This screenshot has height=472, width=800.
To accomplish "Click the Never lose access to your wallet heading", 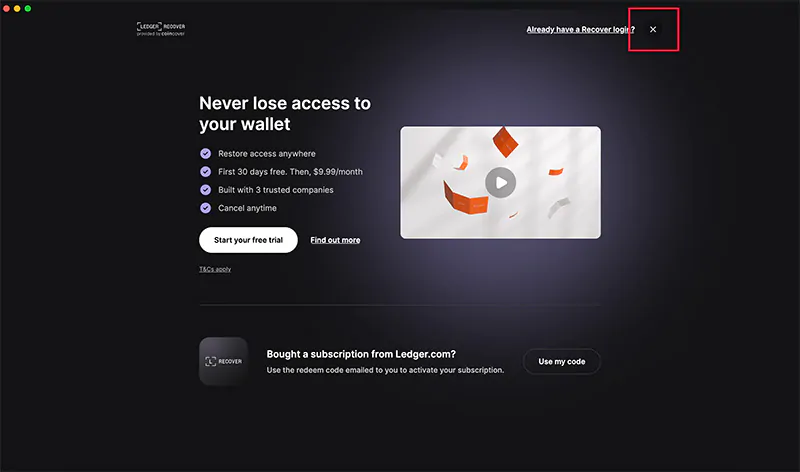I will point(285,113).
